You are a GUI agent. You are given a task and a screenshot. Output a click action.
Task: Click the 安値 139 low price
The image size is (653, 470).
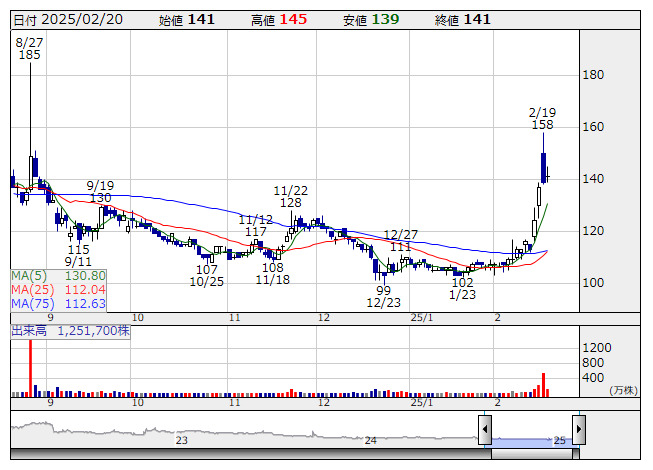click(371, 20)
